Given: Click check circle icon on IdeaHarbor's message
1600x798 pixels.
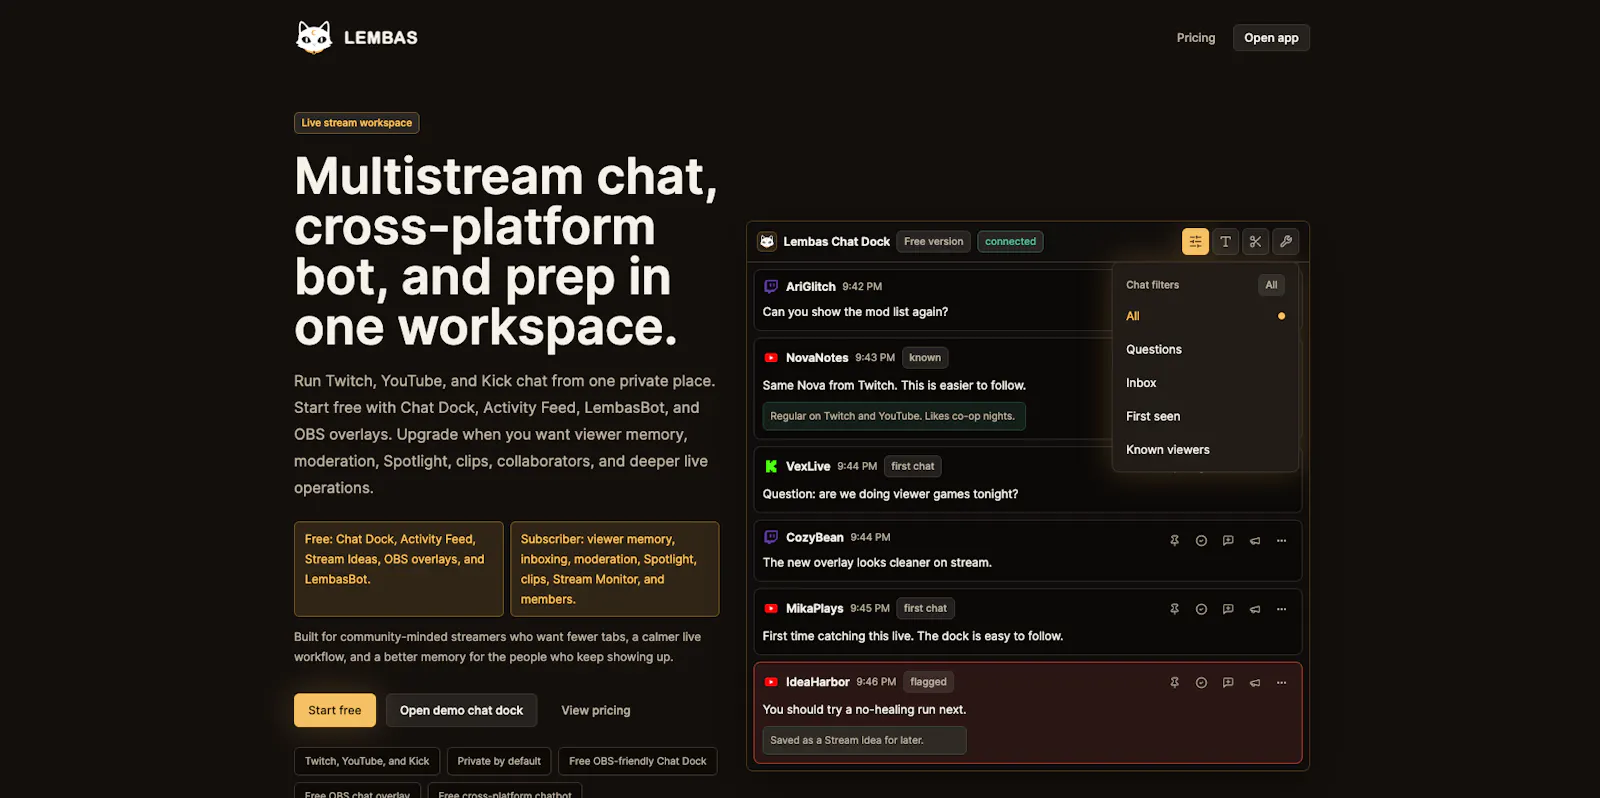Looking at the screenshot, I should 1201,682.
